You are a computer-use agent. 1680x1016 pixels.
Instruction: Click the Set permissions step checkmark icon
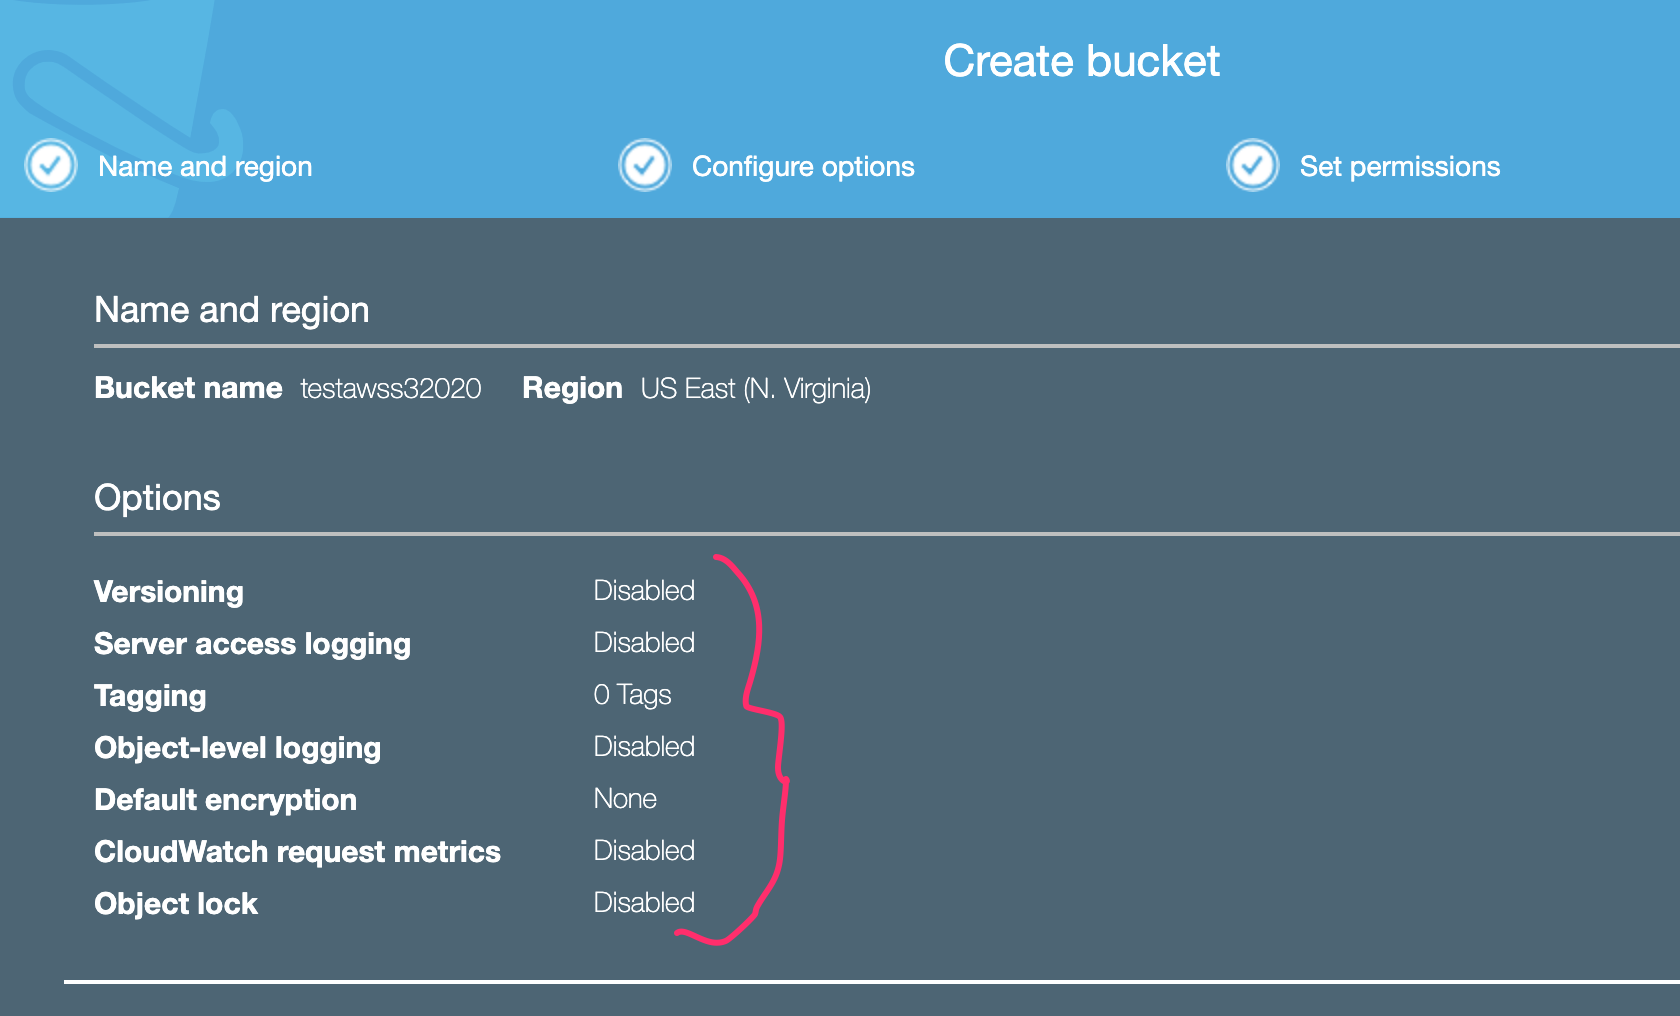1252,165
